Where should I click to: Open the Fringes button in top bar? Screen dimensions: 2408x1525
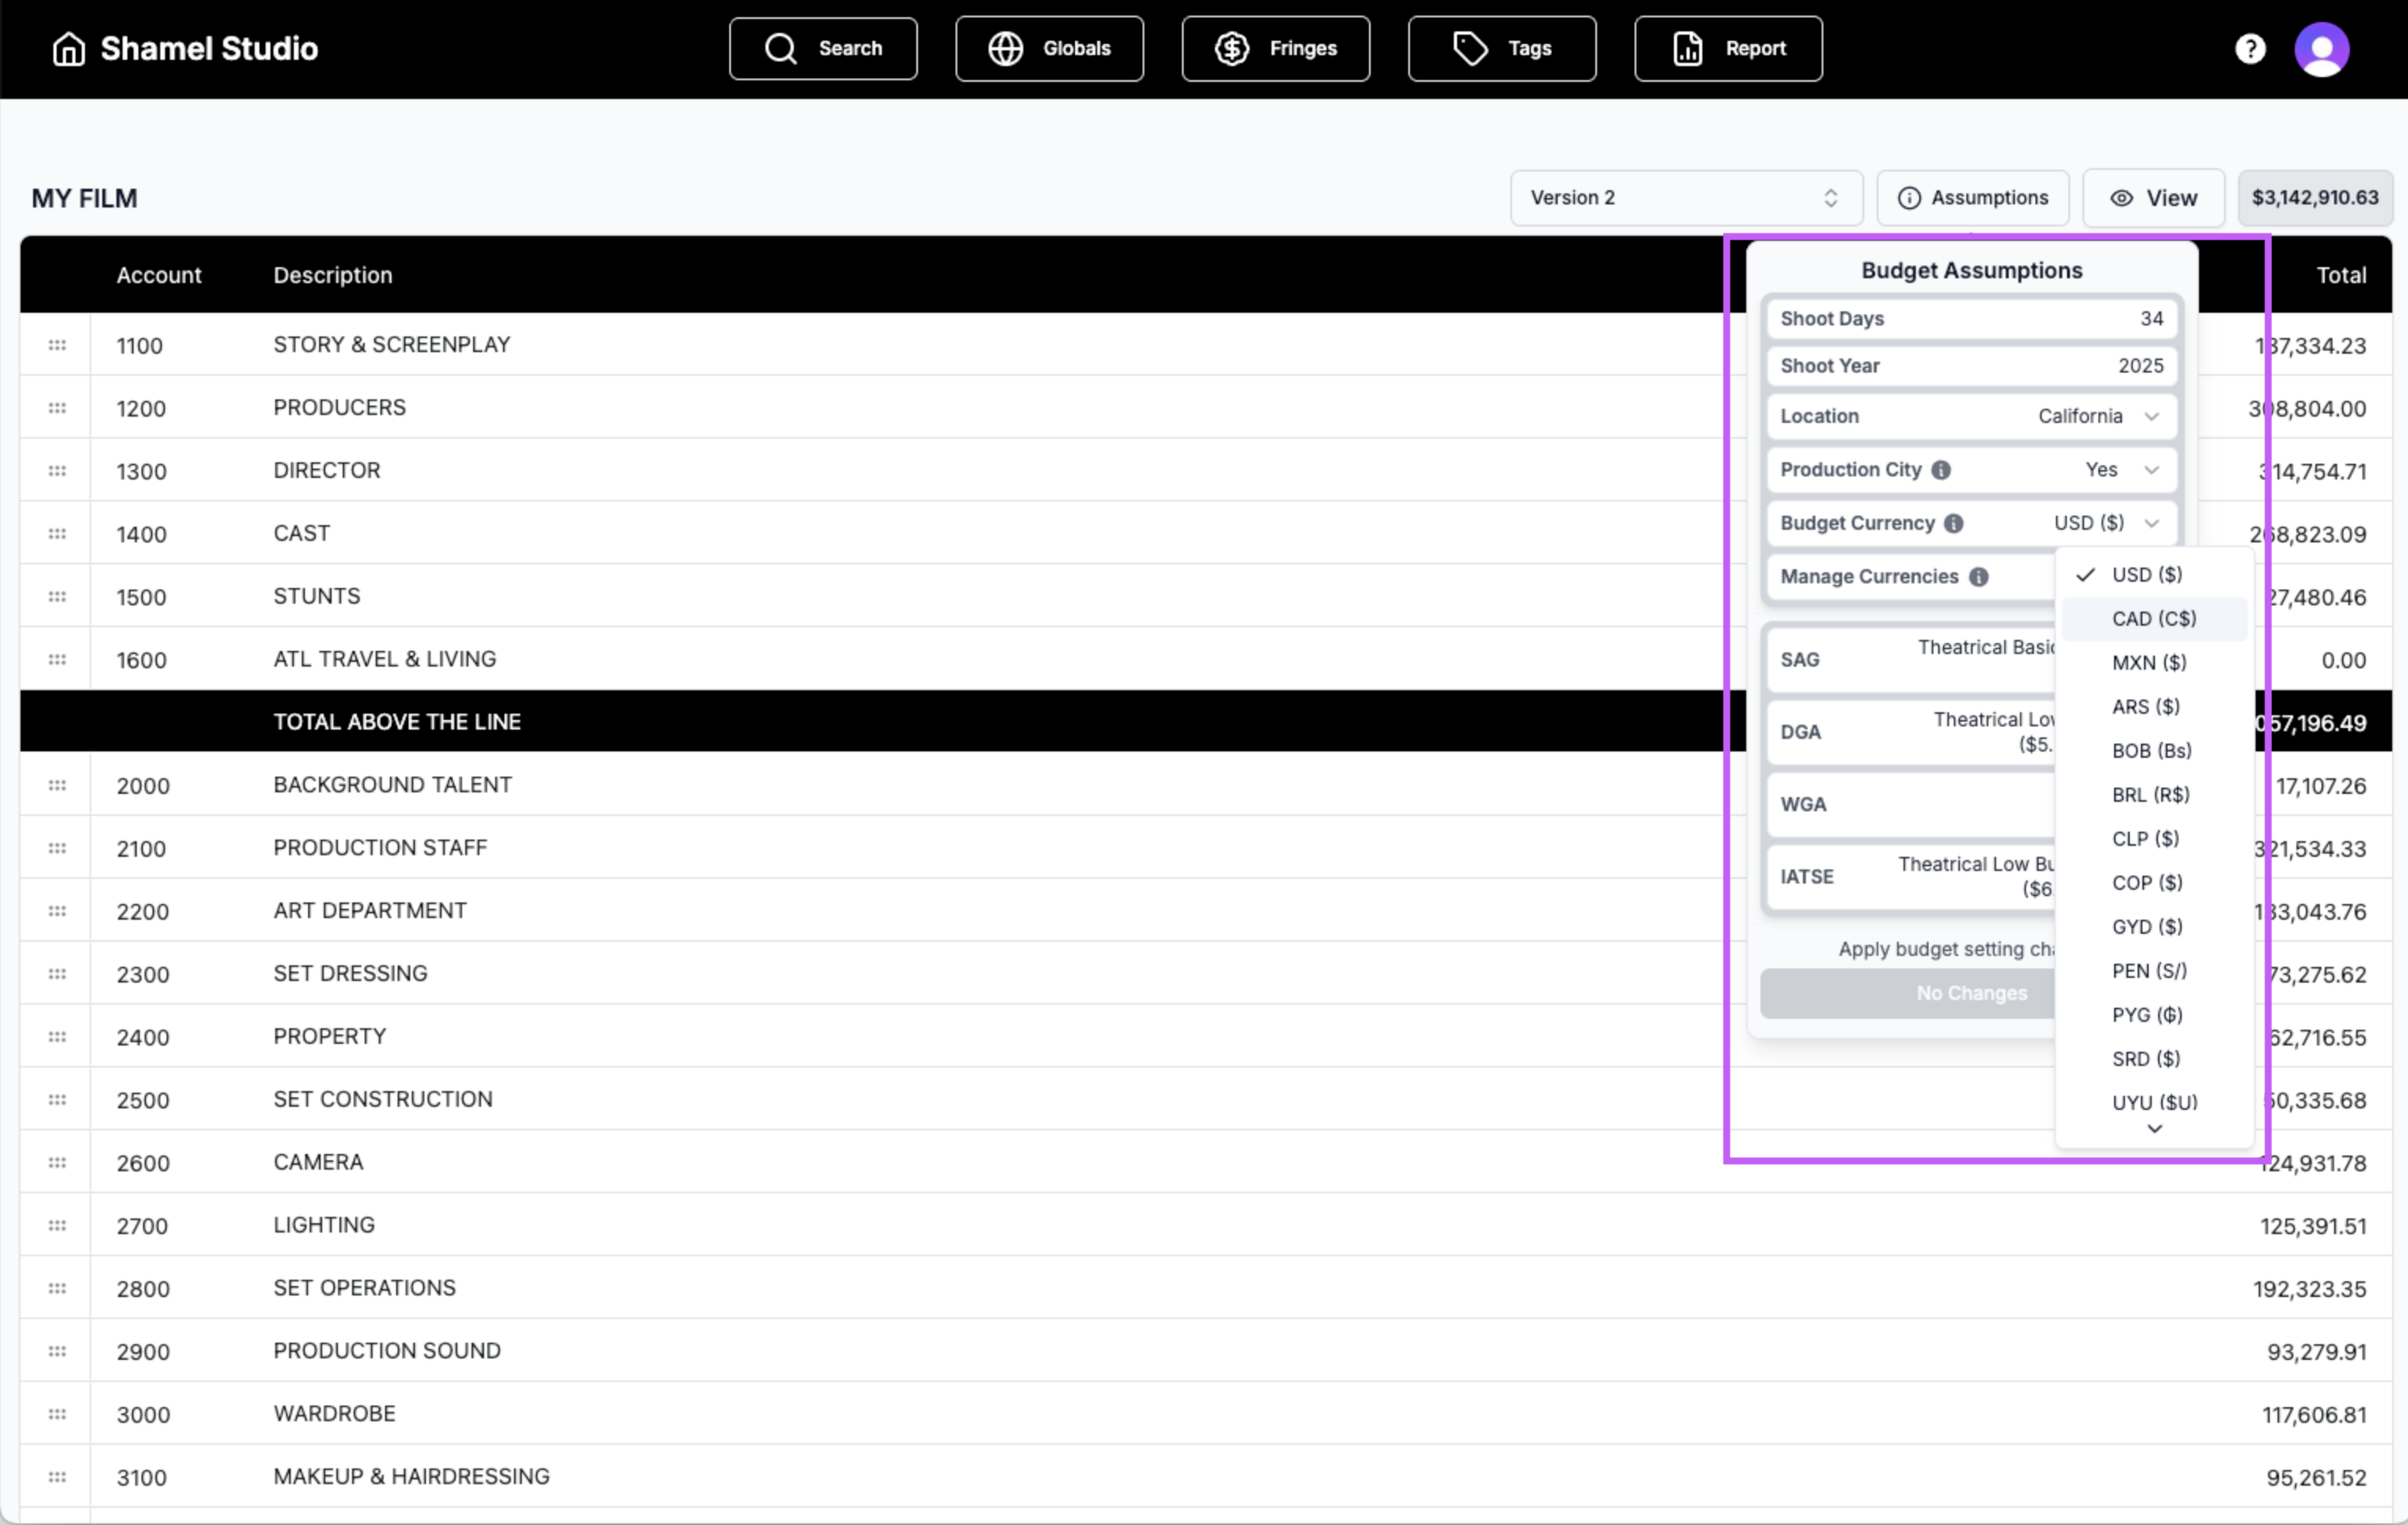click(1275, 49)
